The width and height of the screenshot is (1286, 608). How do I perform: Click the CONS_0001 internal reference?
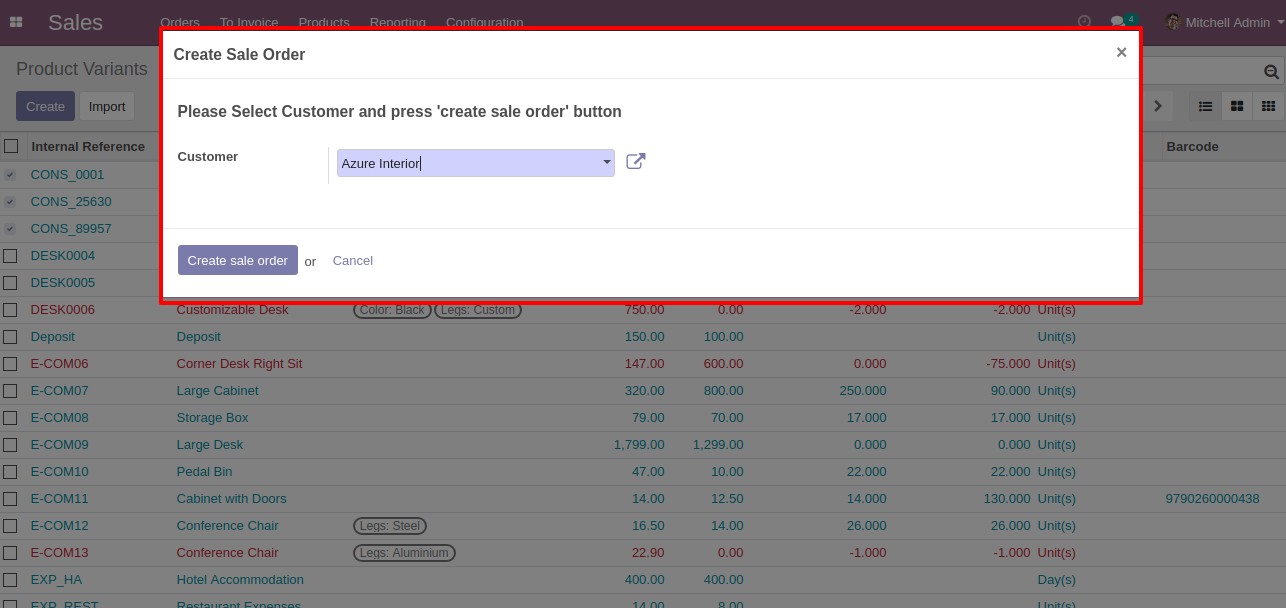pyautogui.click(x=67, y=174)
